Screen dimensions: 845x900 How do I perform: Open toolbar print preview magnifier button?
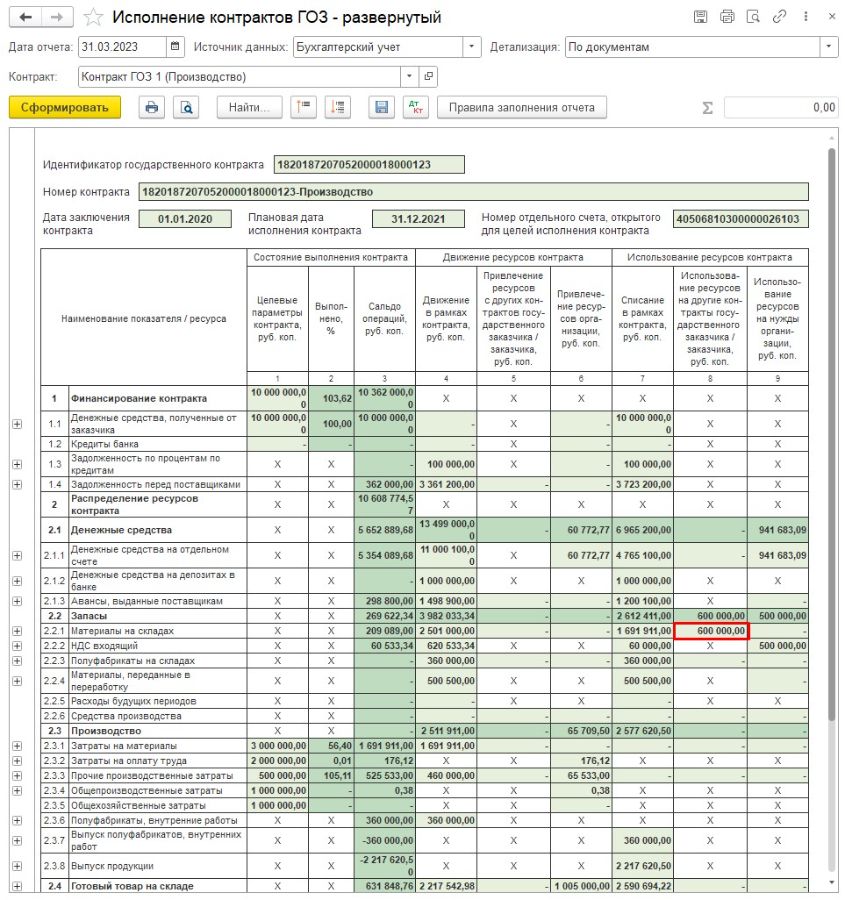coord(187,107)
